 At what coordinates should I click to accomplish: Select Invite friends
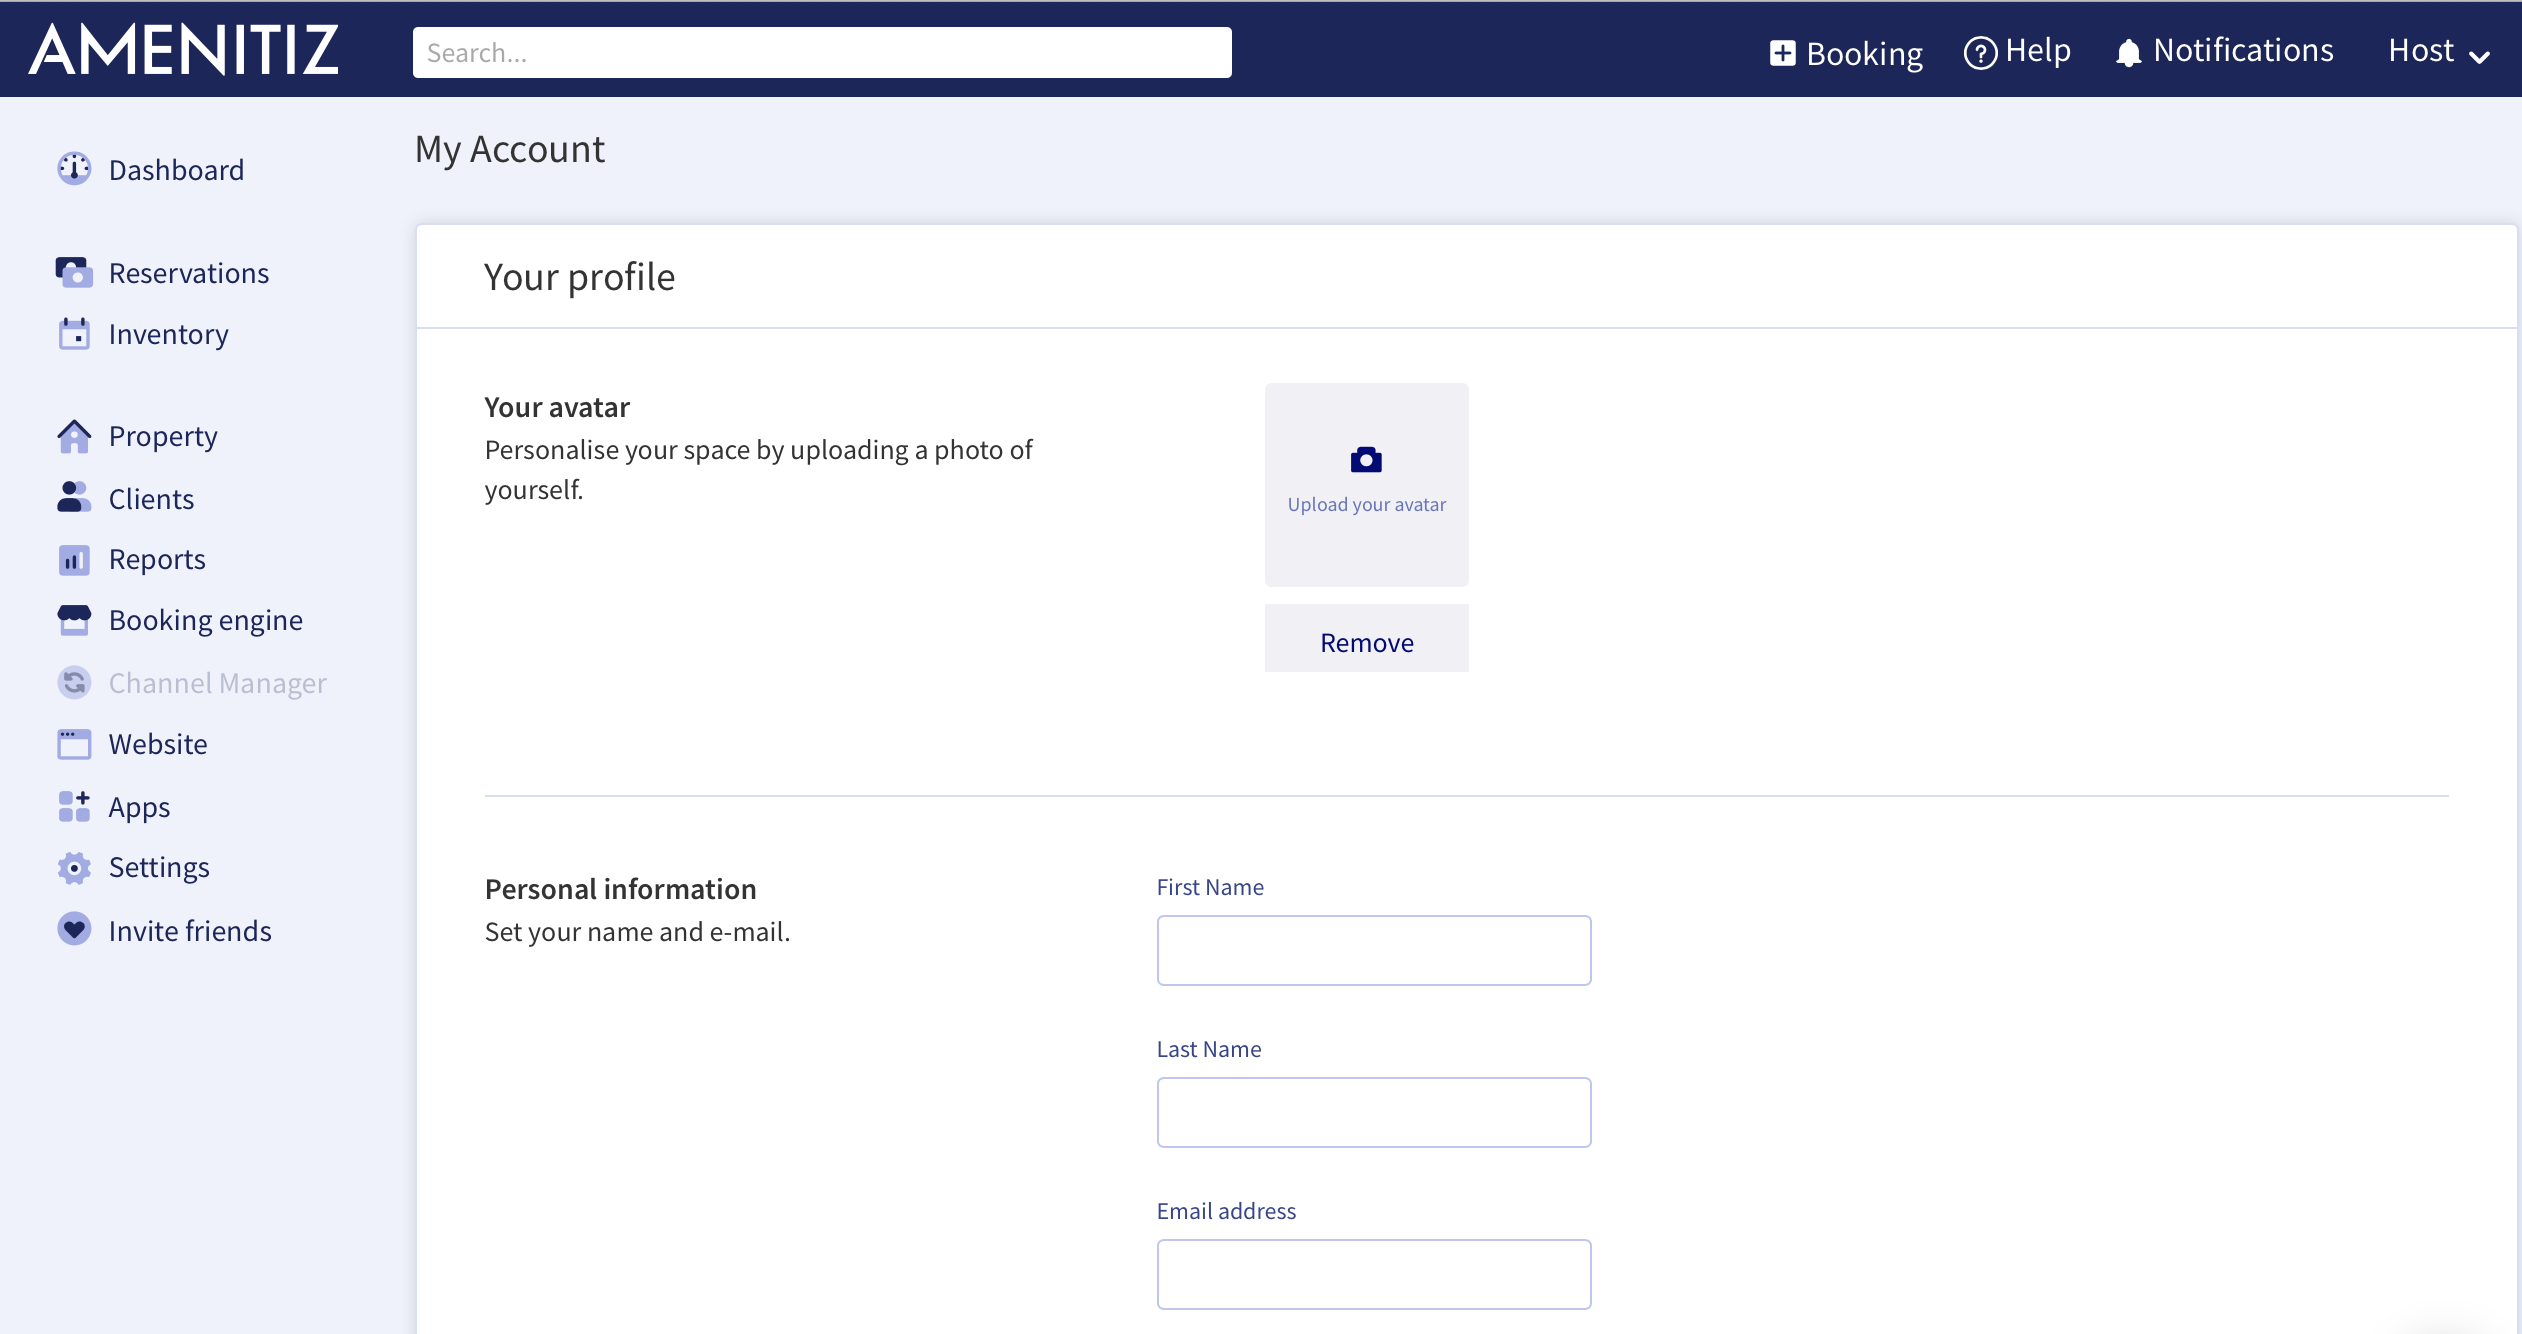tap(190, 931)
